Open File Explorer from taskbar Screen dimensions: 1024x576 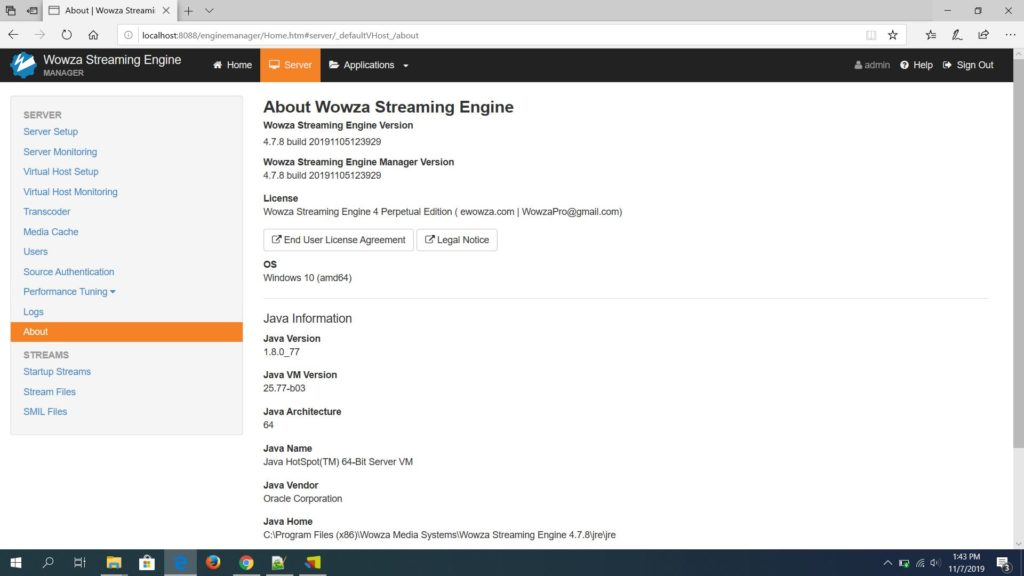pyautogui.click(x=114, y=562)
